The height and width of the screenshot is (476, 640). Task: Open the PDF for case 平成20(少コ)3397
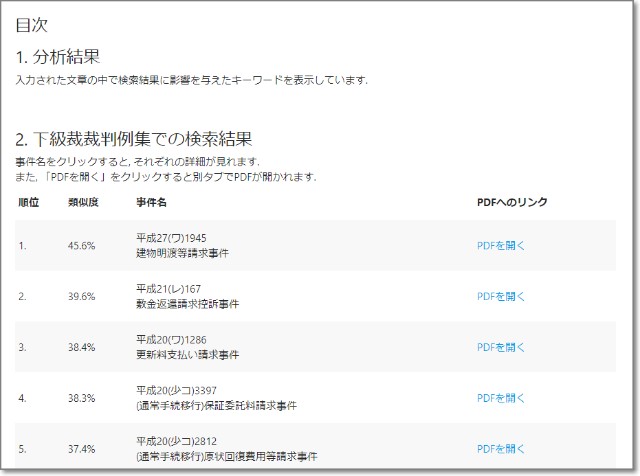pos(500,398)
